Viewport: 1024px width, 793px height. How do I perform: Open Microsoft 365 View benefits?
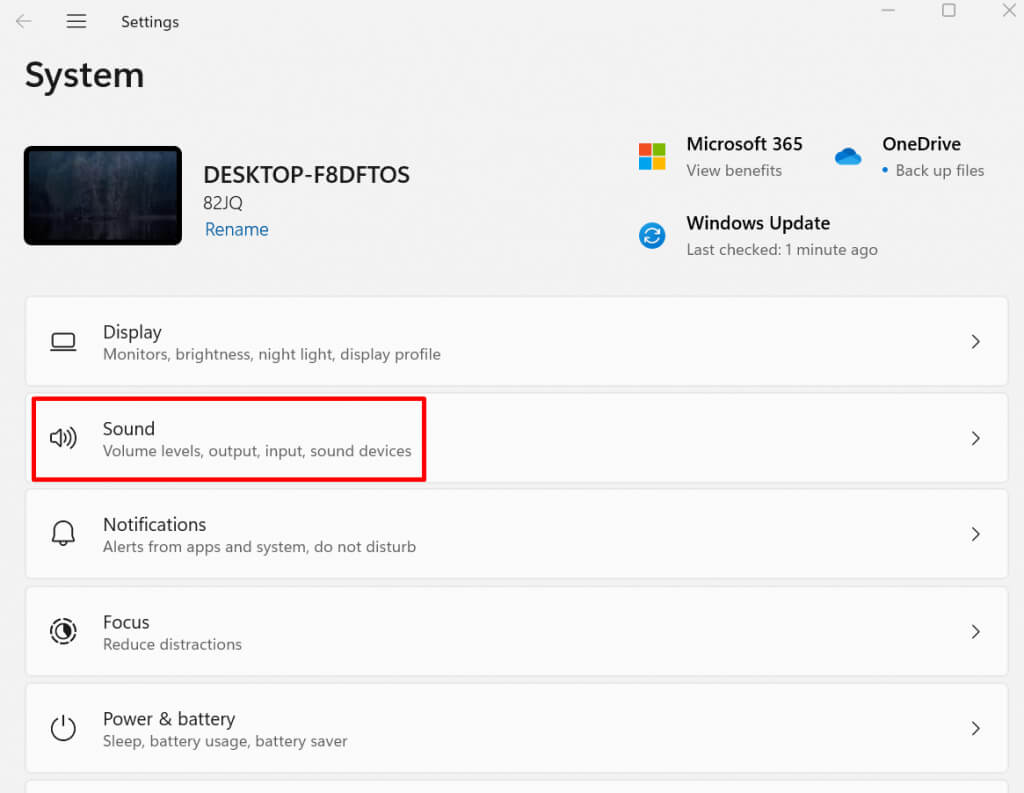[734, 171]
